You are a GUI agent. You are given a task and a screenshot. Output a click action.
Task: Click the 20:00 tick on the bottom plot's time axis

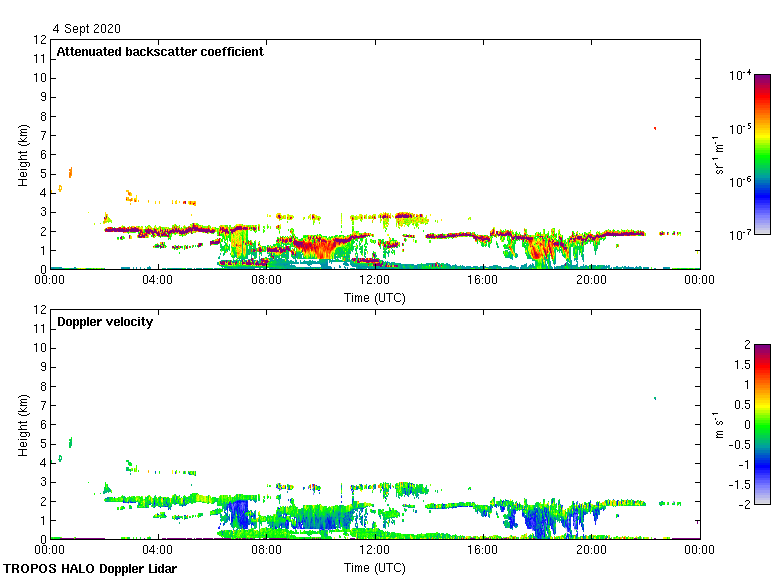[x=591, y=551]
